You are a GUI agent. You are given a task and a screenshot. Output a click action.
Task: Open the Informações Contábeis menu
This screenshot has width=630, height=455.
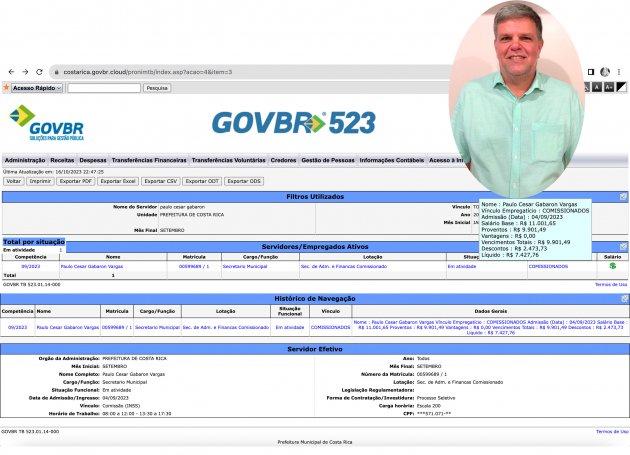coord(392,160)
